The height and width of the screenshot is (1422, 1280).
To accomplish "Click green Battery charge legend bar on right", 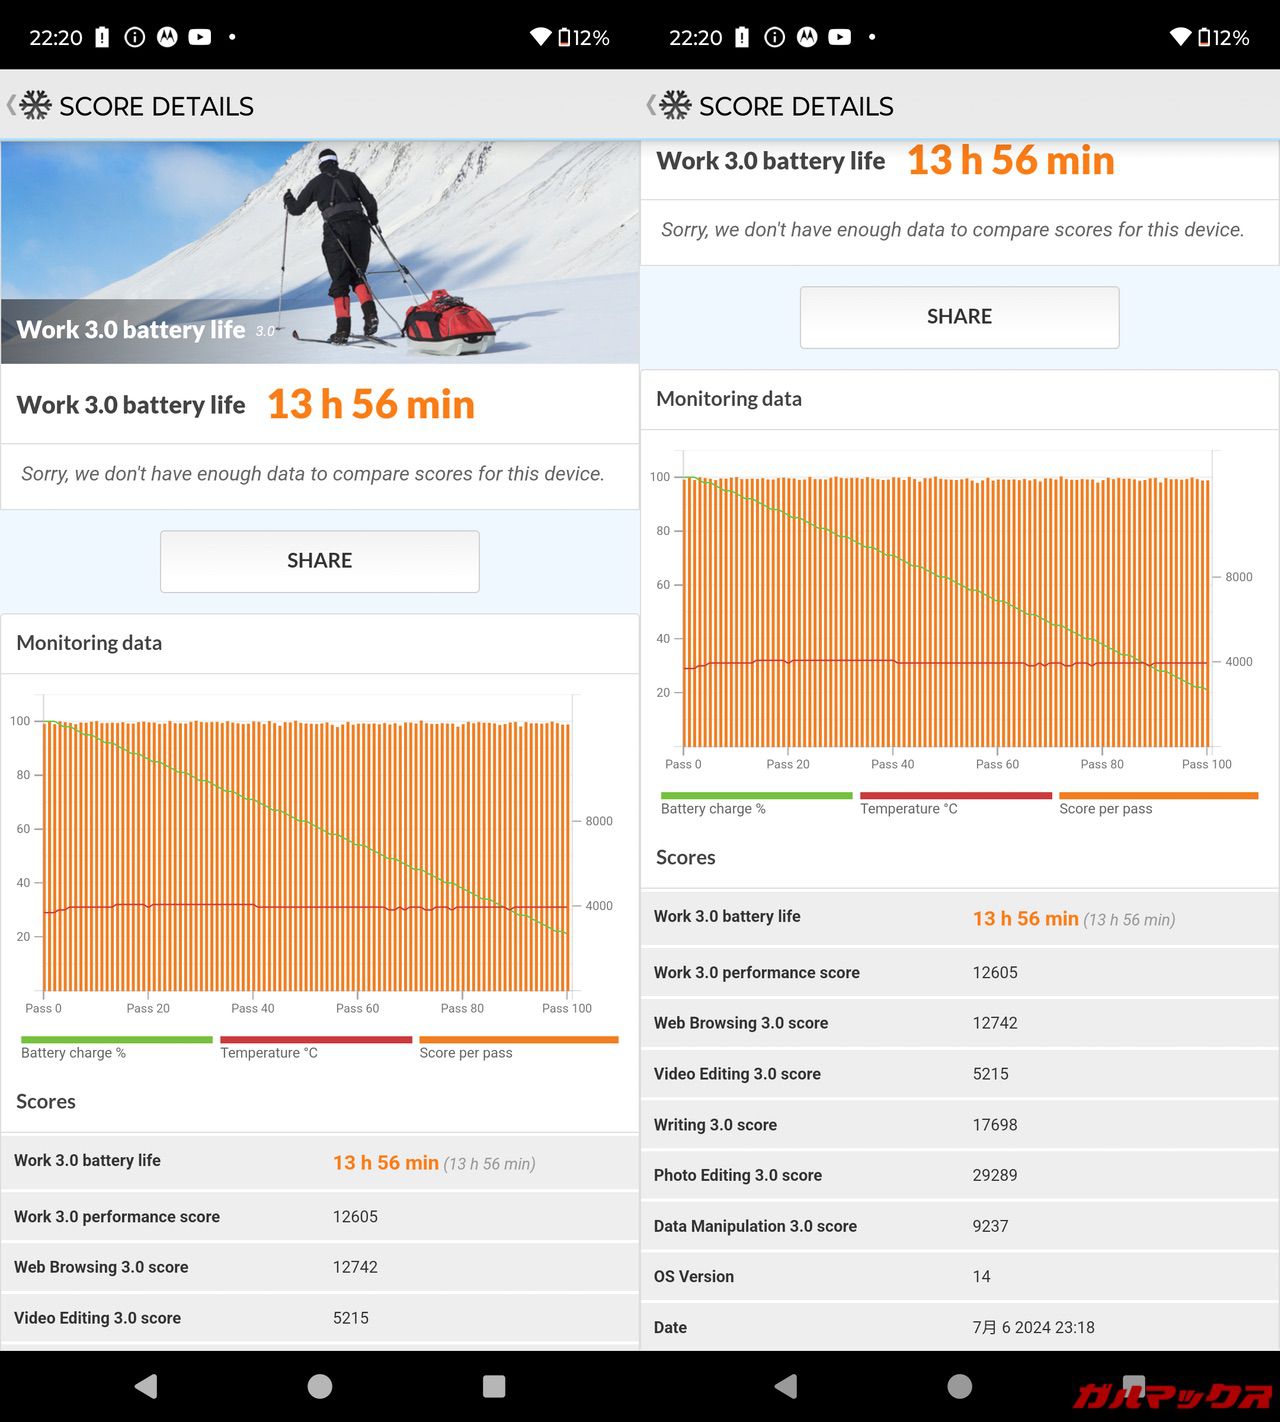I will pos(756,796).
